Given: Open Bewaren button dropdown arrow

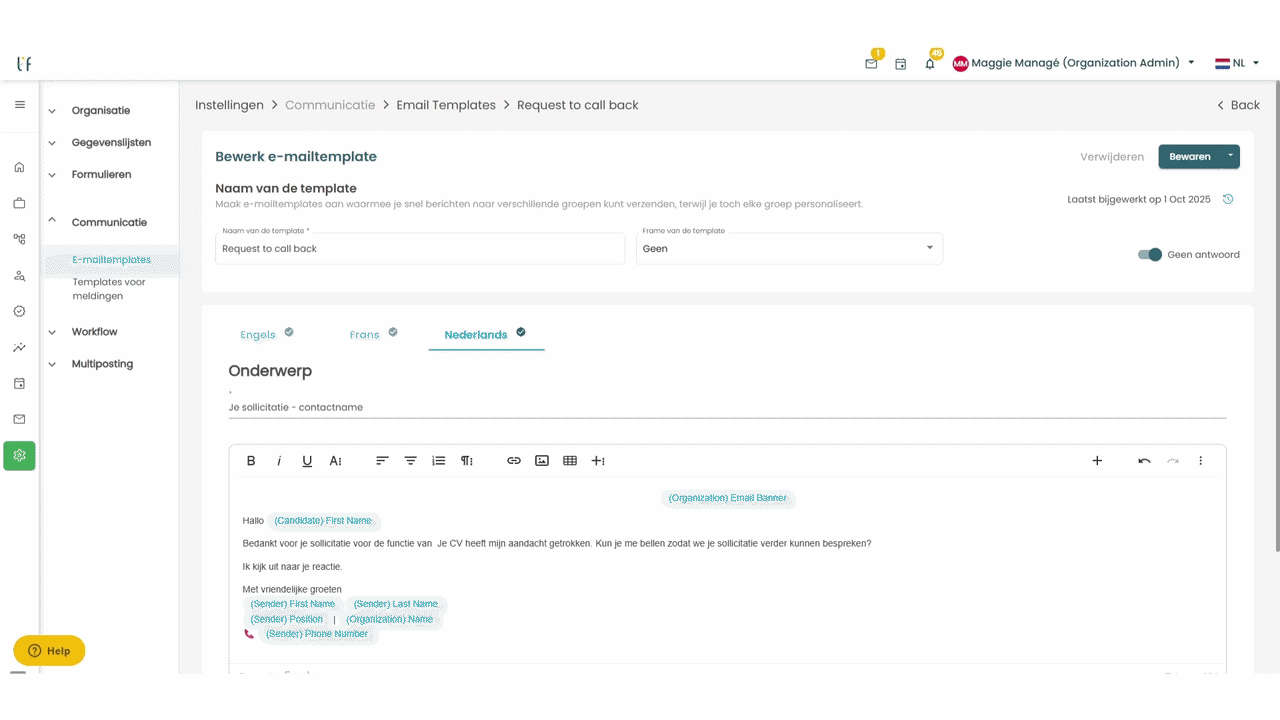Looking at the screenshot, I should [1230, 156].
